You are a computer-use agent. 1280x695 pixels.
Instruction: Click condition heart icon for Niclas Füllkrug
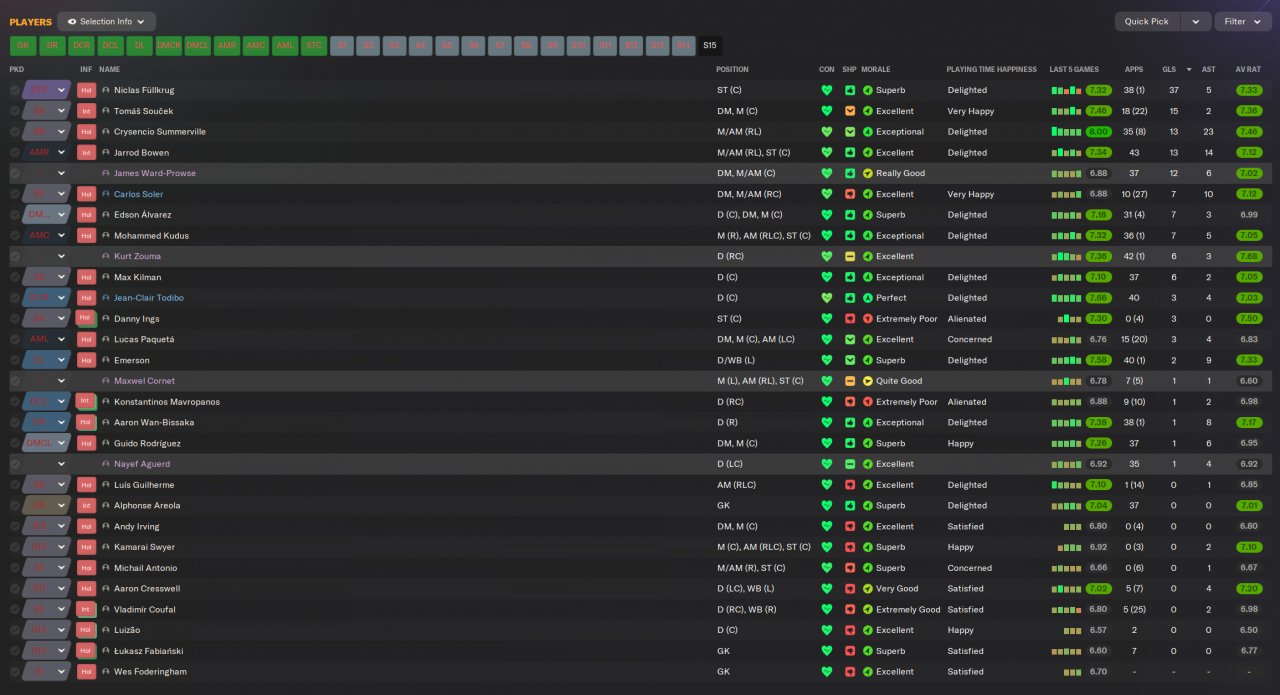826,90
